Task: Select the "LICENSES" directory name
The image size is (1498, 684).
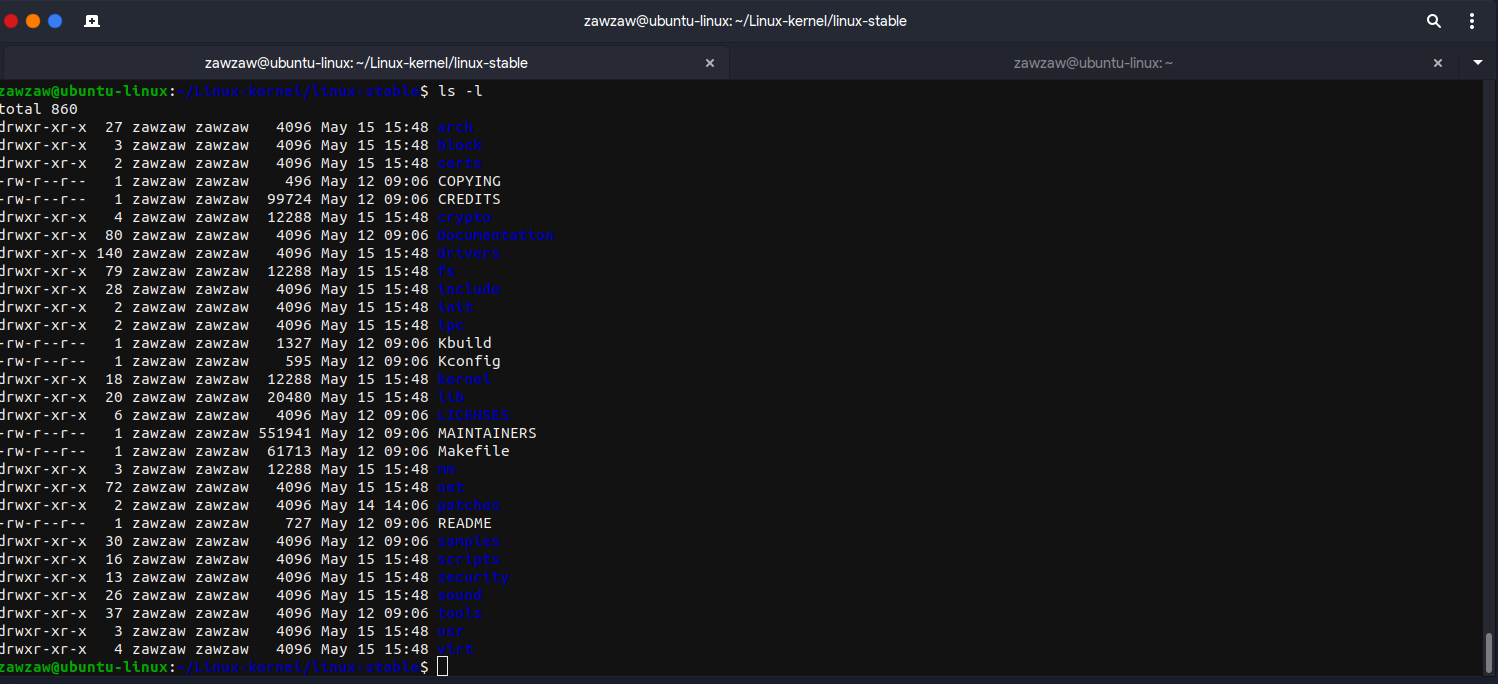Action: click(x=474, y=415)
